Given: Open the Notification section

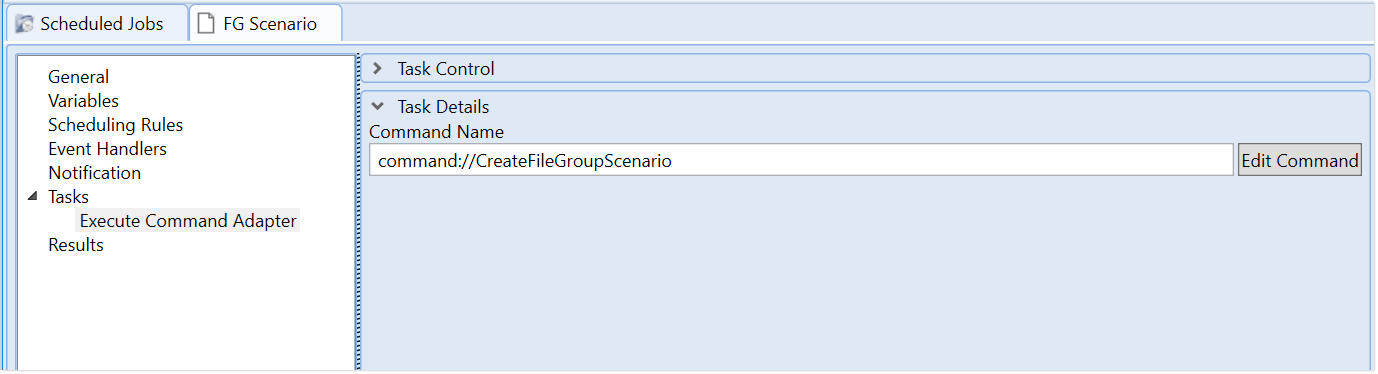Looking at the screenshot, I should coord(94,173).
